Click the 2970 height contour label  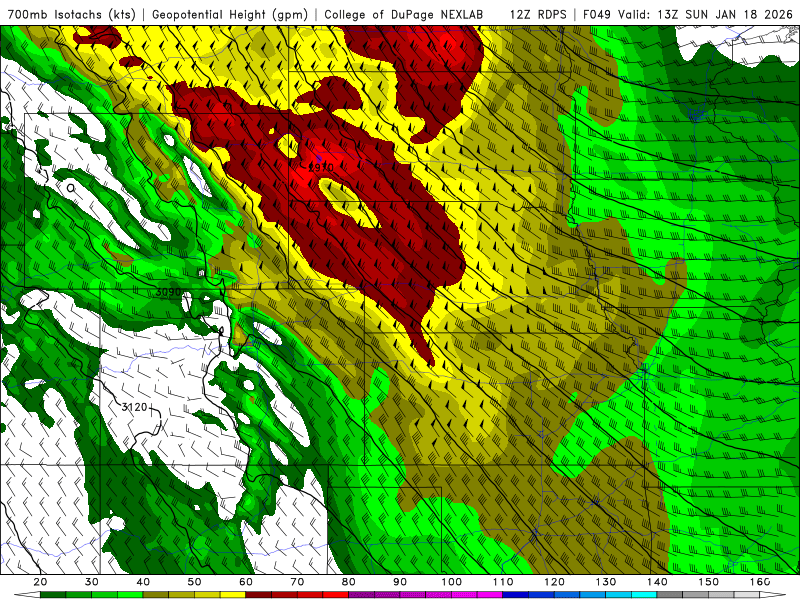click(x=321, y=167)
